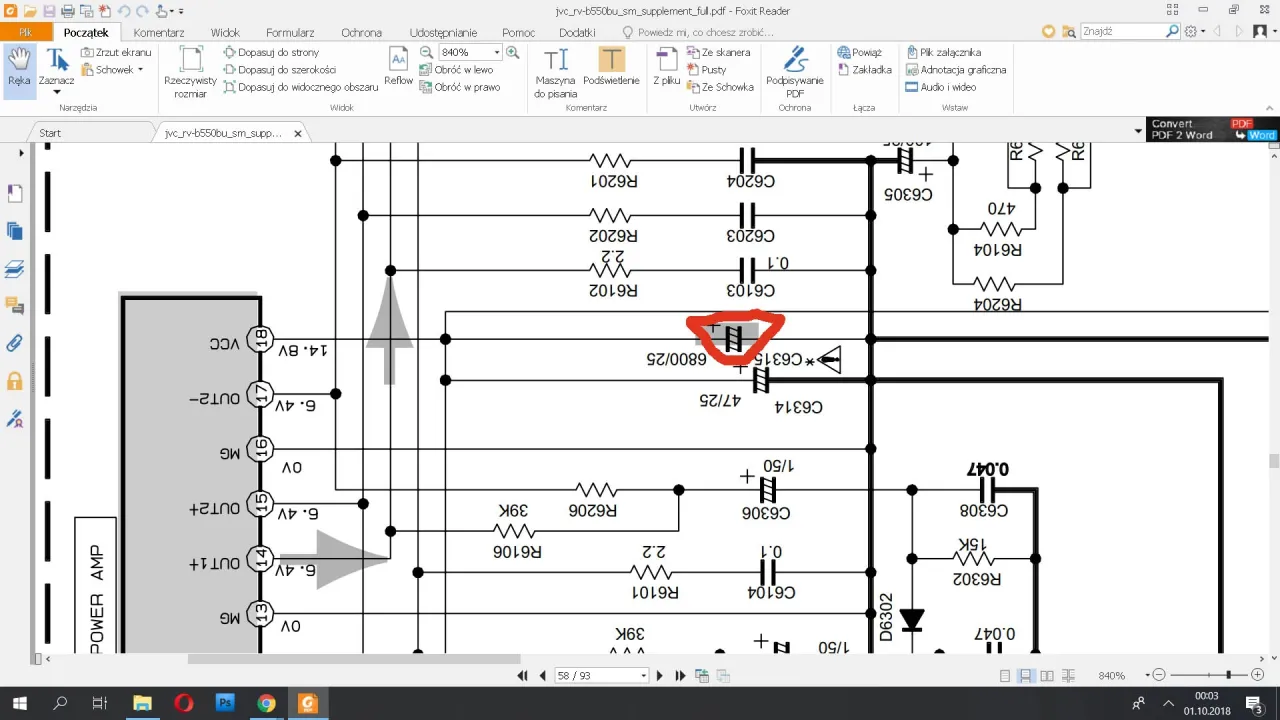Enable single page view mode
The width and height of the screenshot is (1280, 720).
(1005, 676)
